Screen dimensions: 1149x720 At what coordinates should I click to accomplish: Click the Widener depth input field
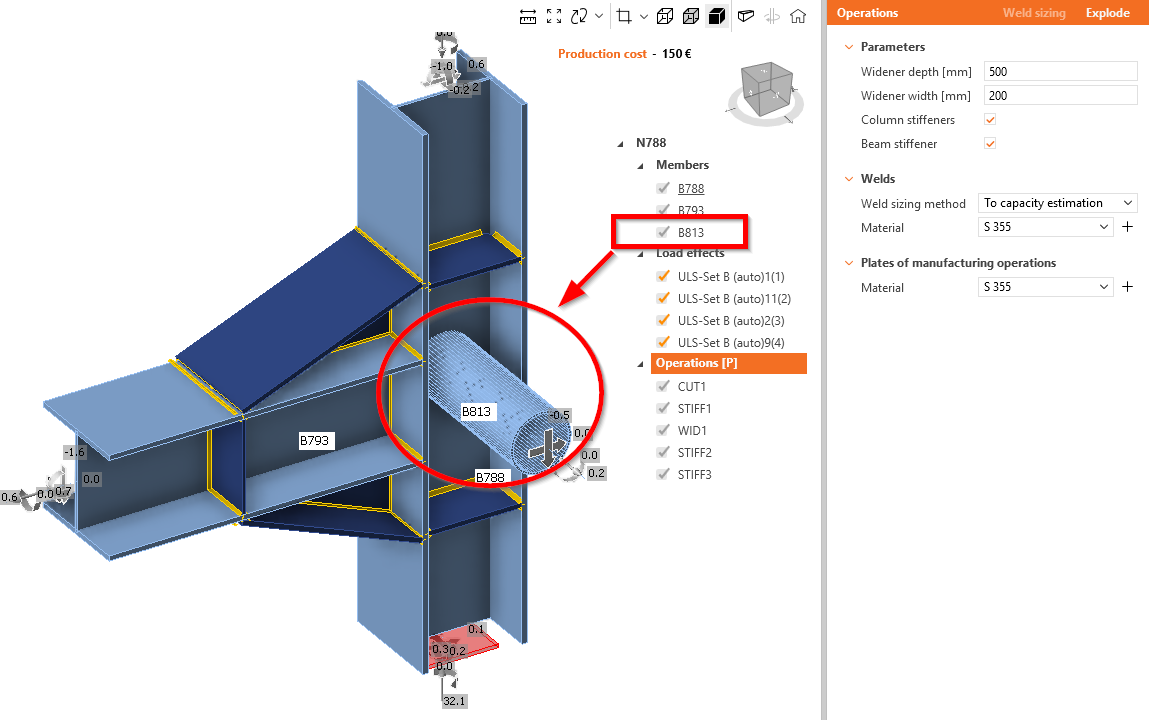click(1060, 72)
